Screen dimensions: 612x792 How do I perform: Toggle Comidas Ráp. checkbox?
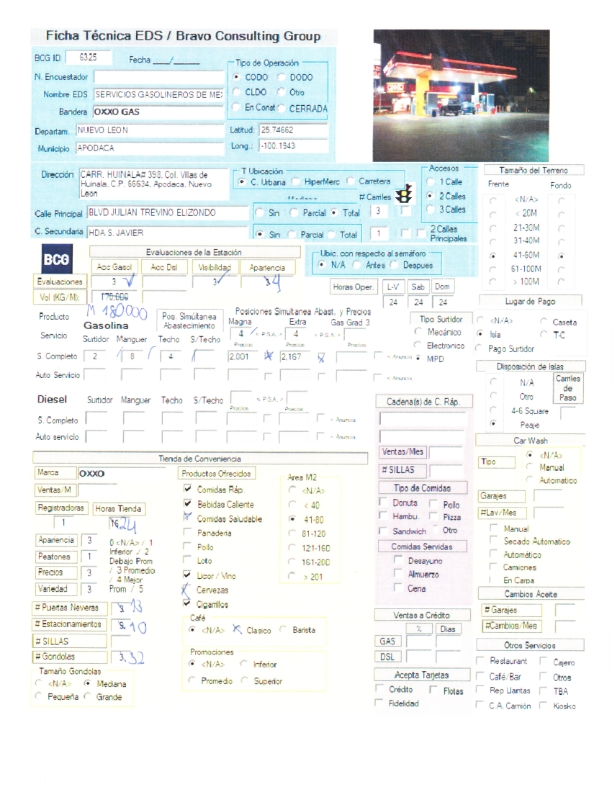(187, 488)
